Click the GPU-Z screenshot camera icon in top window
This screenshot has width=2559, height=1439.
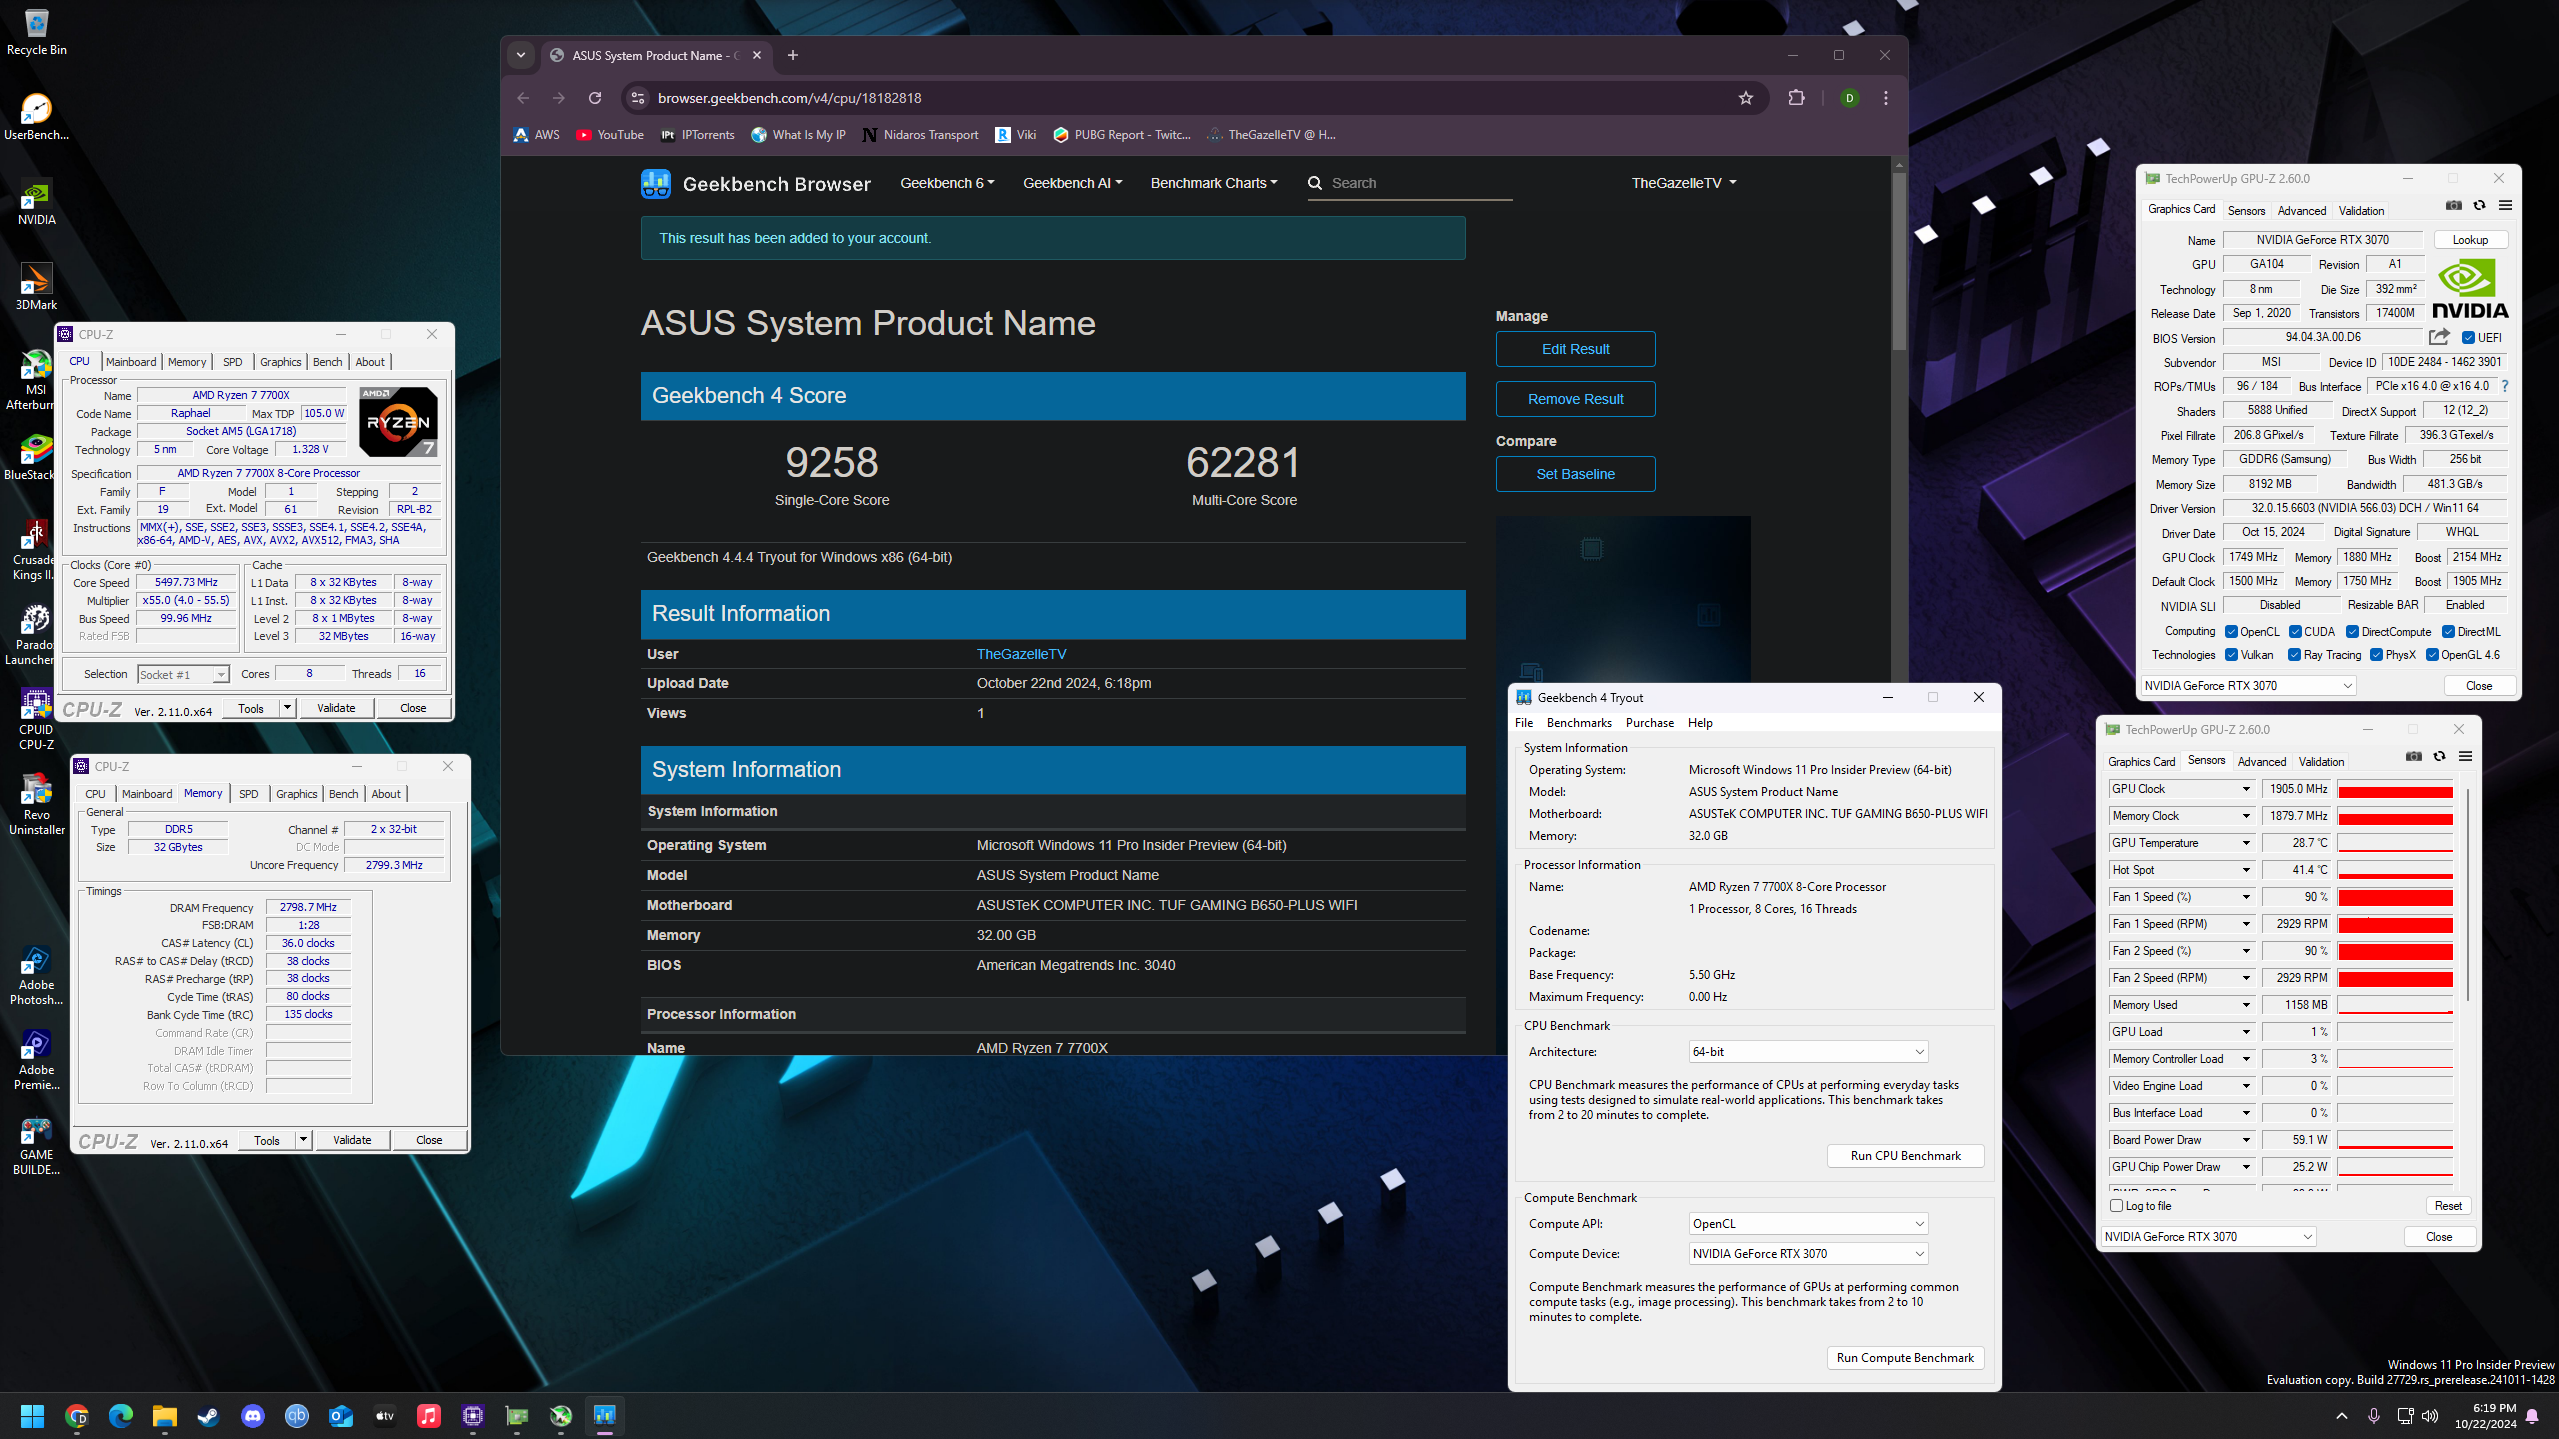click(2453, 205)
